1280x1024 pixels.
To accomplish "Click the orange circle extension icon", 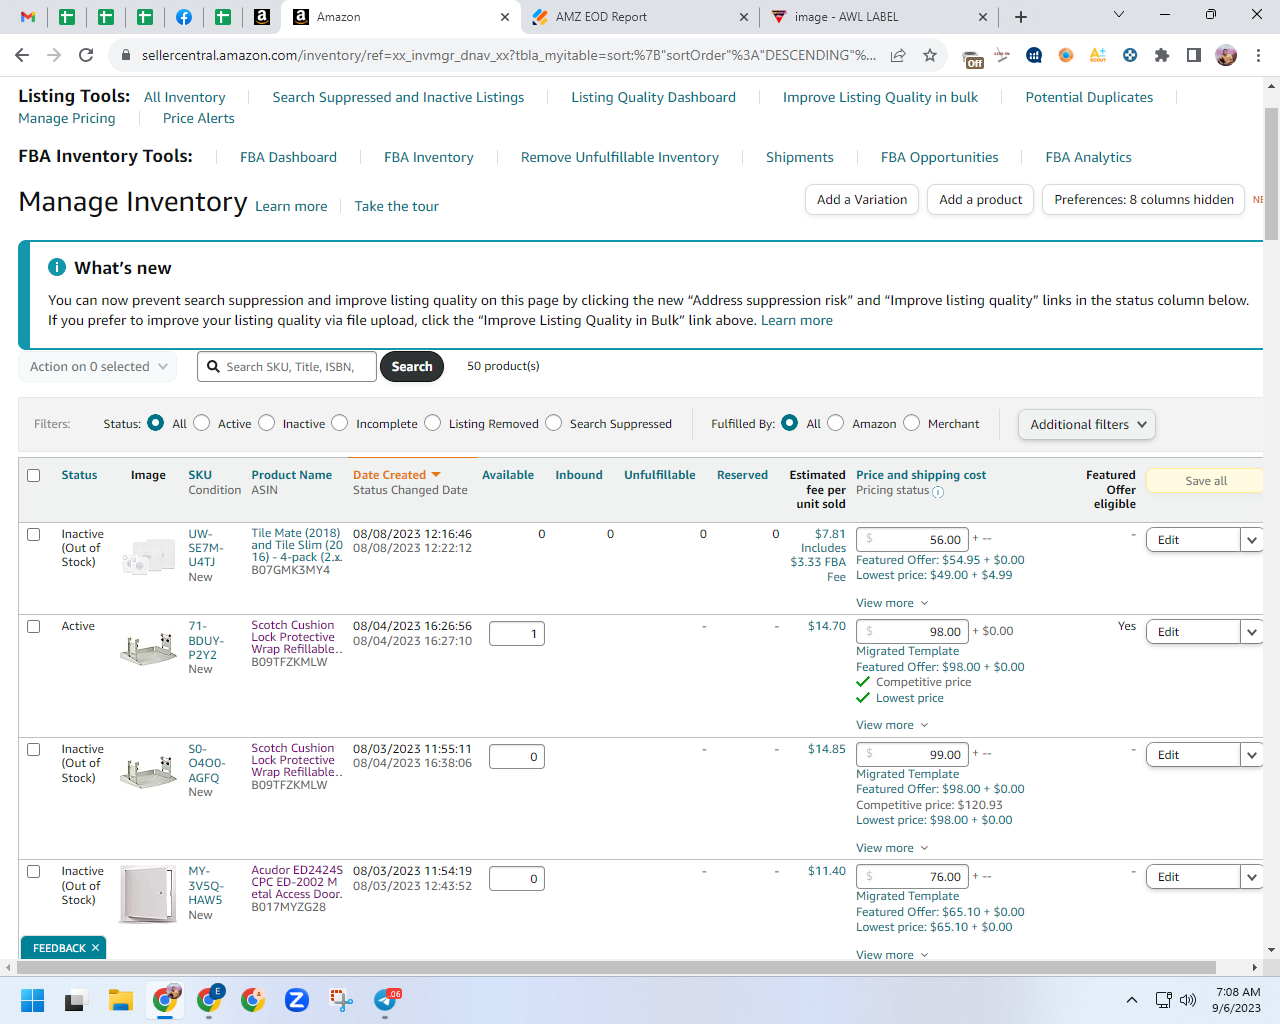I will [1066, 55].
